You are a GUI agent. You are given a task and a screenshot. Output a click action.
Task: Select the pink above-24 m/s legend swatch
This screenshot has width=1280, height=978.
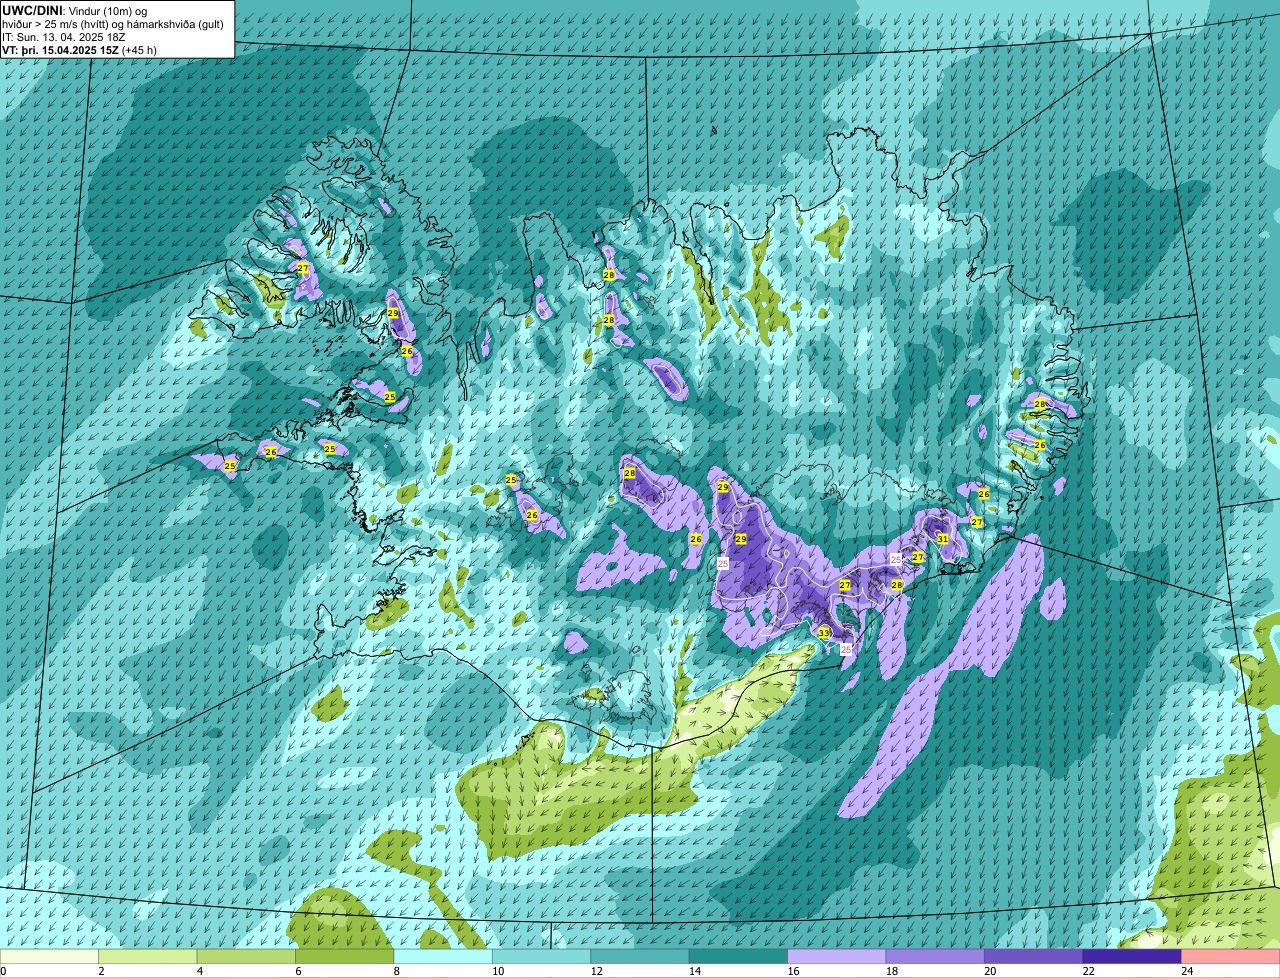tap(1230, 956)
